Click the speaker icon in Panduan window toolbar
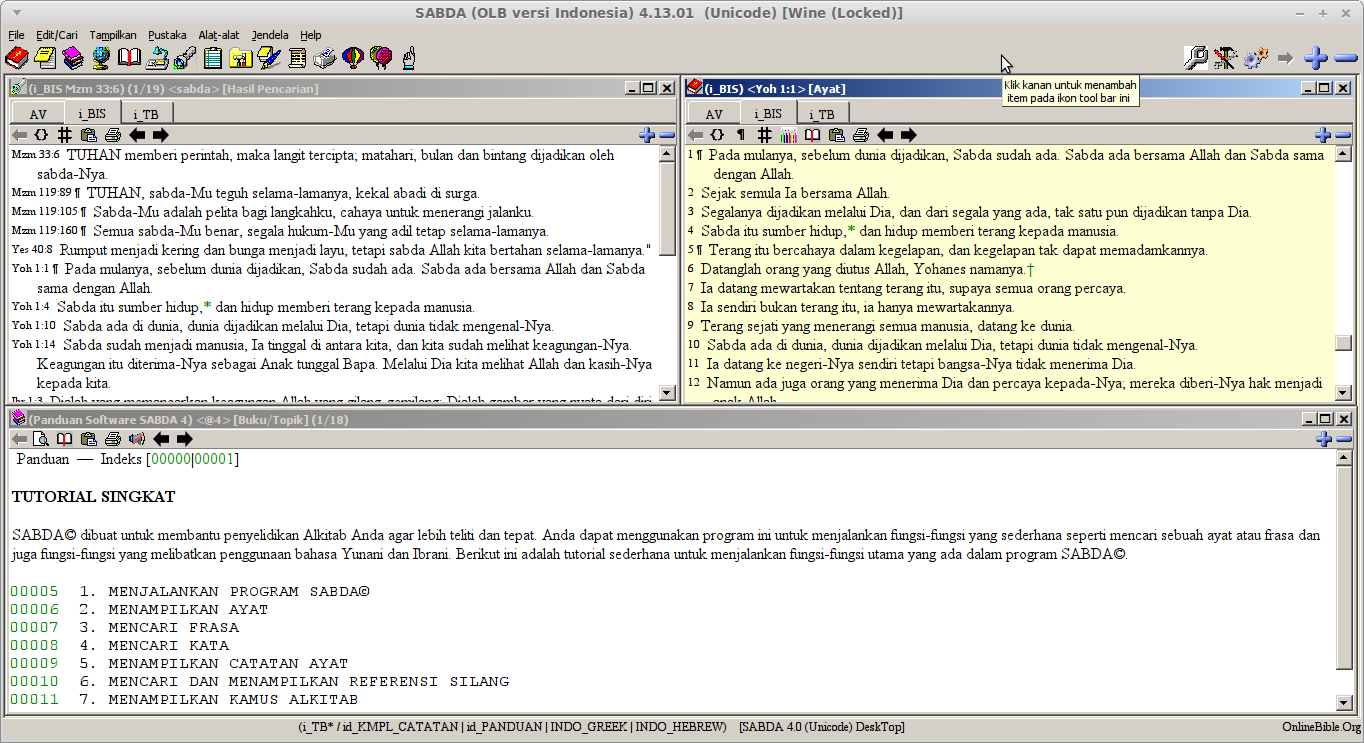1364x743 pixels. point(137,439)
